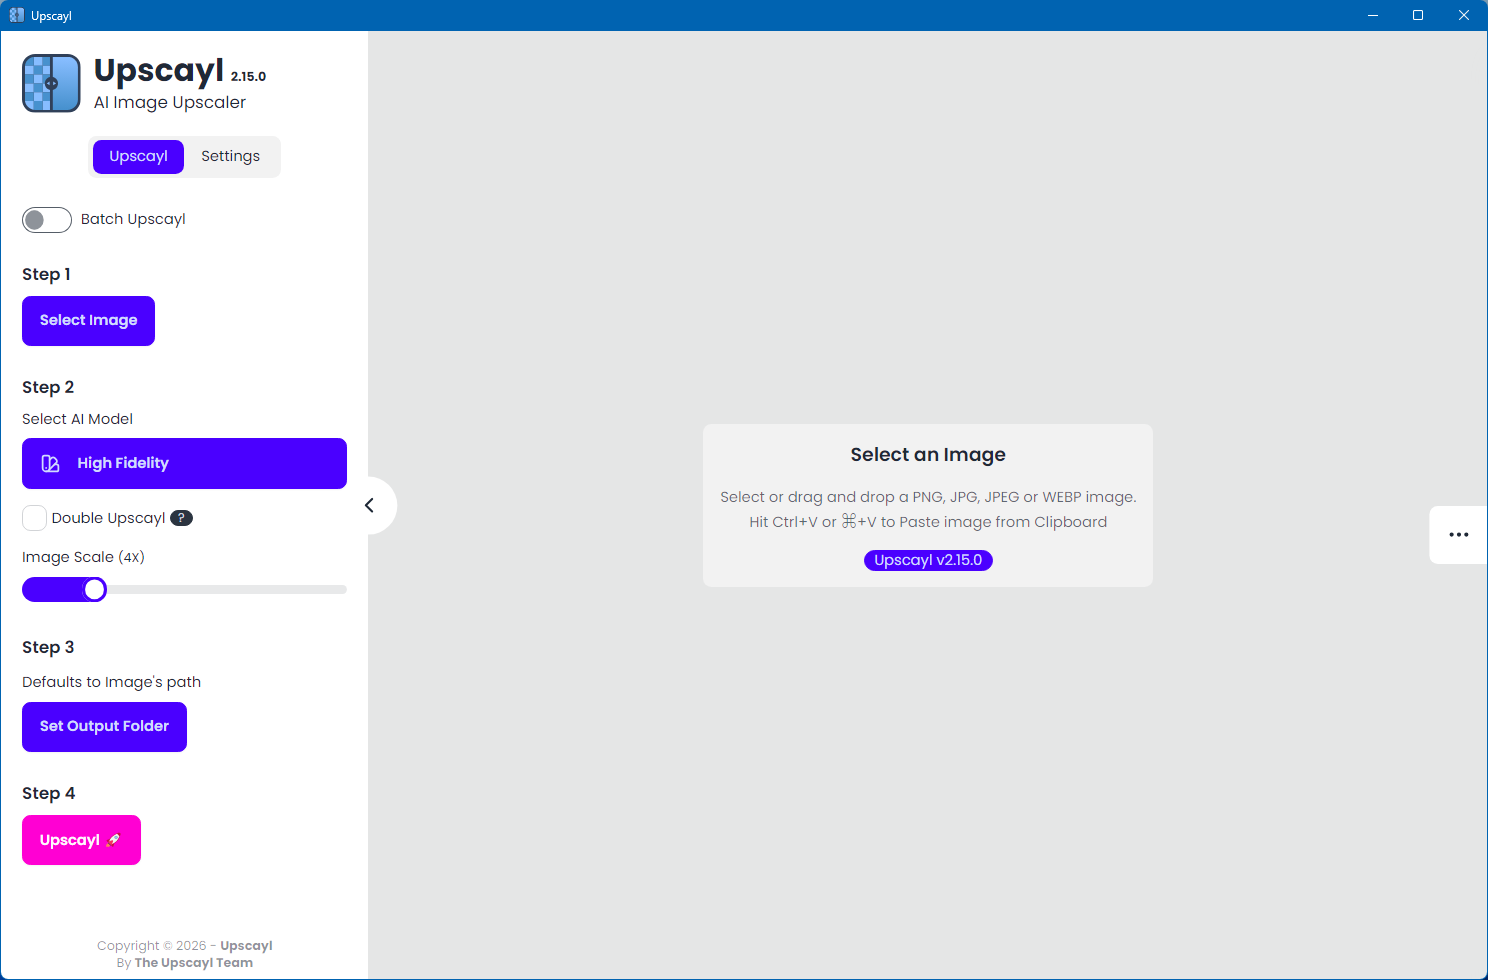
Task: Click the Image Scale slider handle
Action: coord(95,590)
